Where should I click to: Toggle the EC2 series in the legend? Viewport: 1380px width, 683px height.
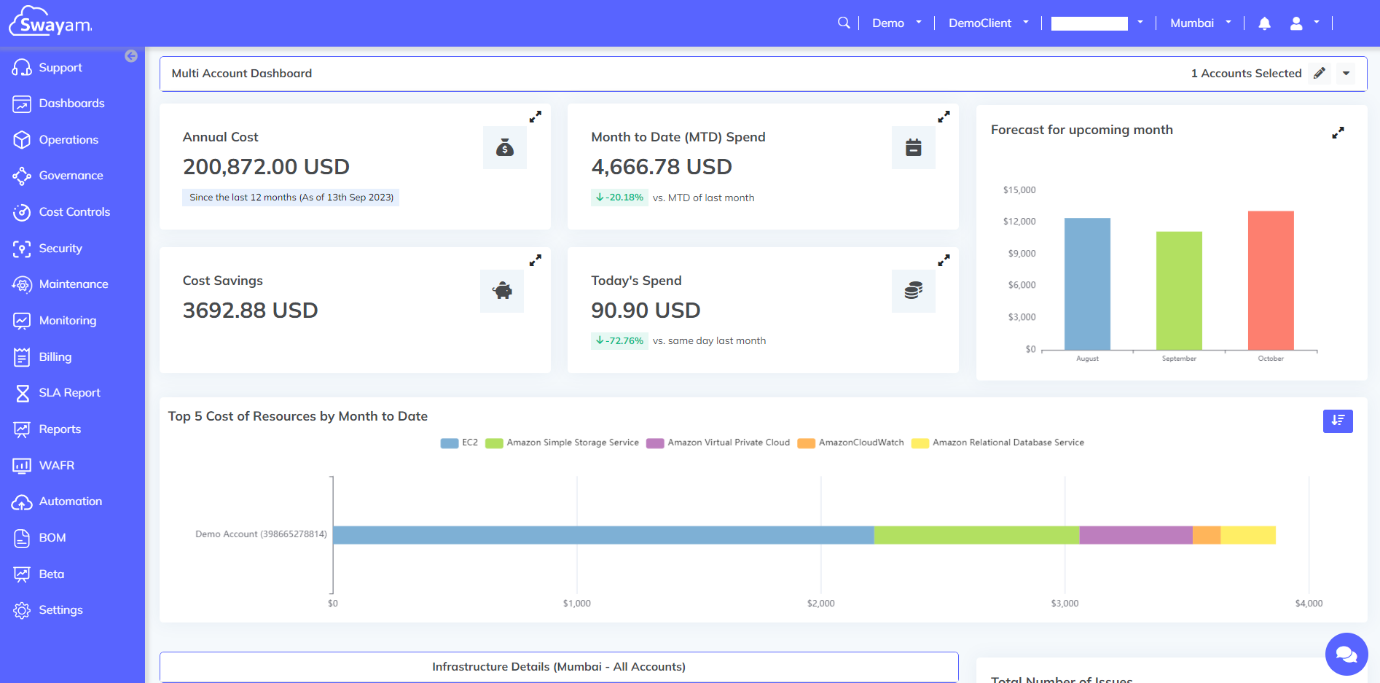(x=460, y=442)
